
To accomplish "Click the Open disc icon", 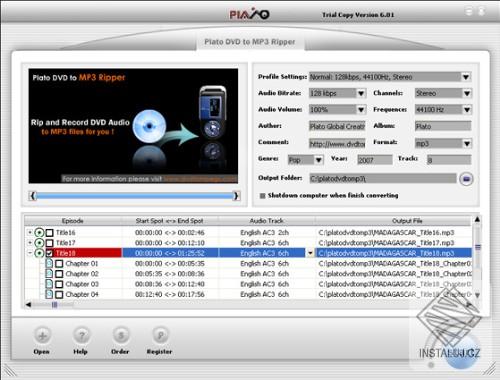I will [x=42, y=335].
